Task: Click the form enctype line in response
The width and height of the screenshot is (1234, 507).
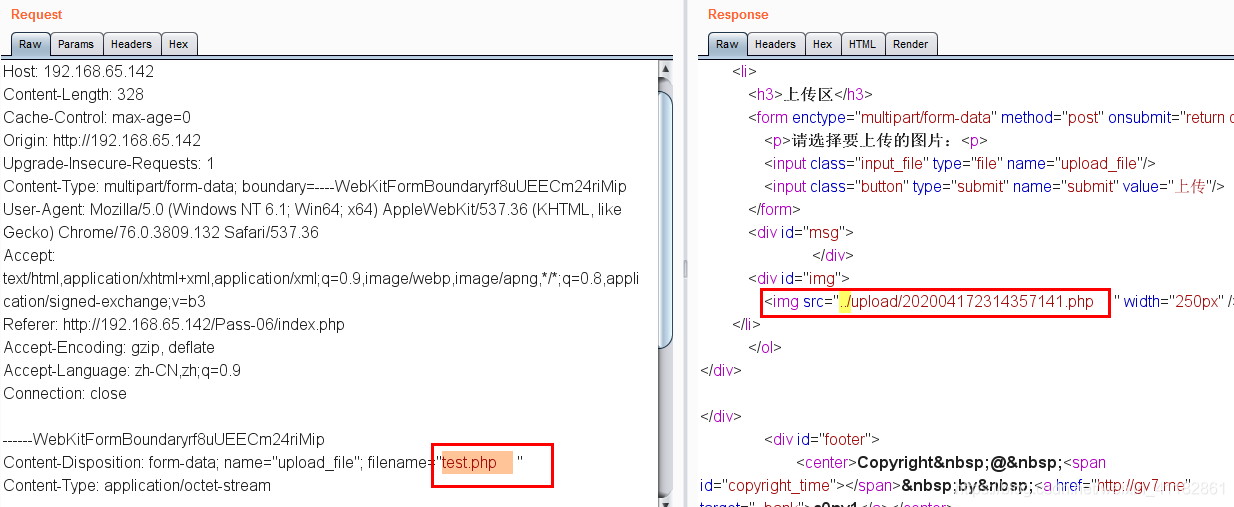Action: tap(990, 118)
